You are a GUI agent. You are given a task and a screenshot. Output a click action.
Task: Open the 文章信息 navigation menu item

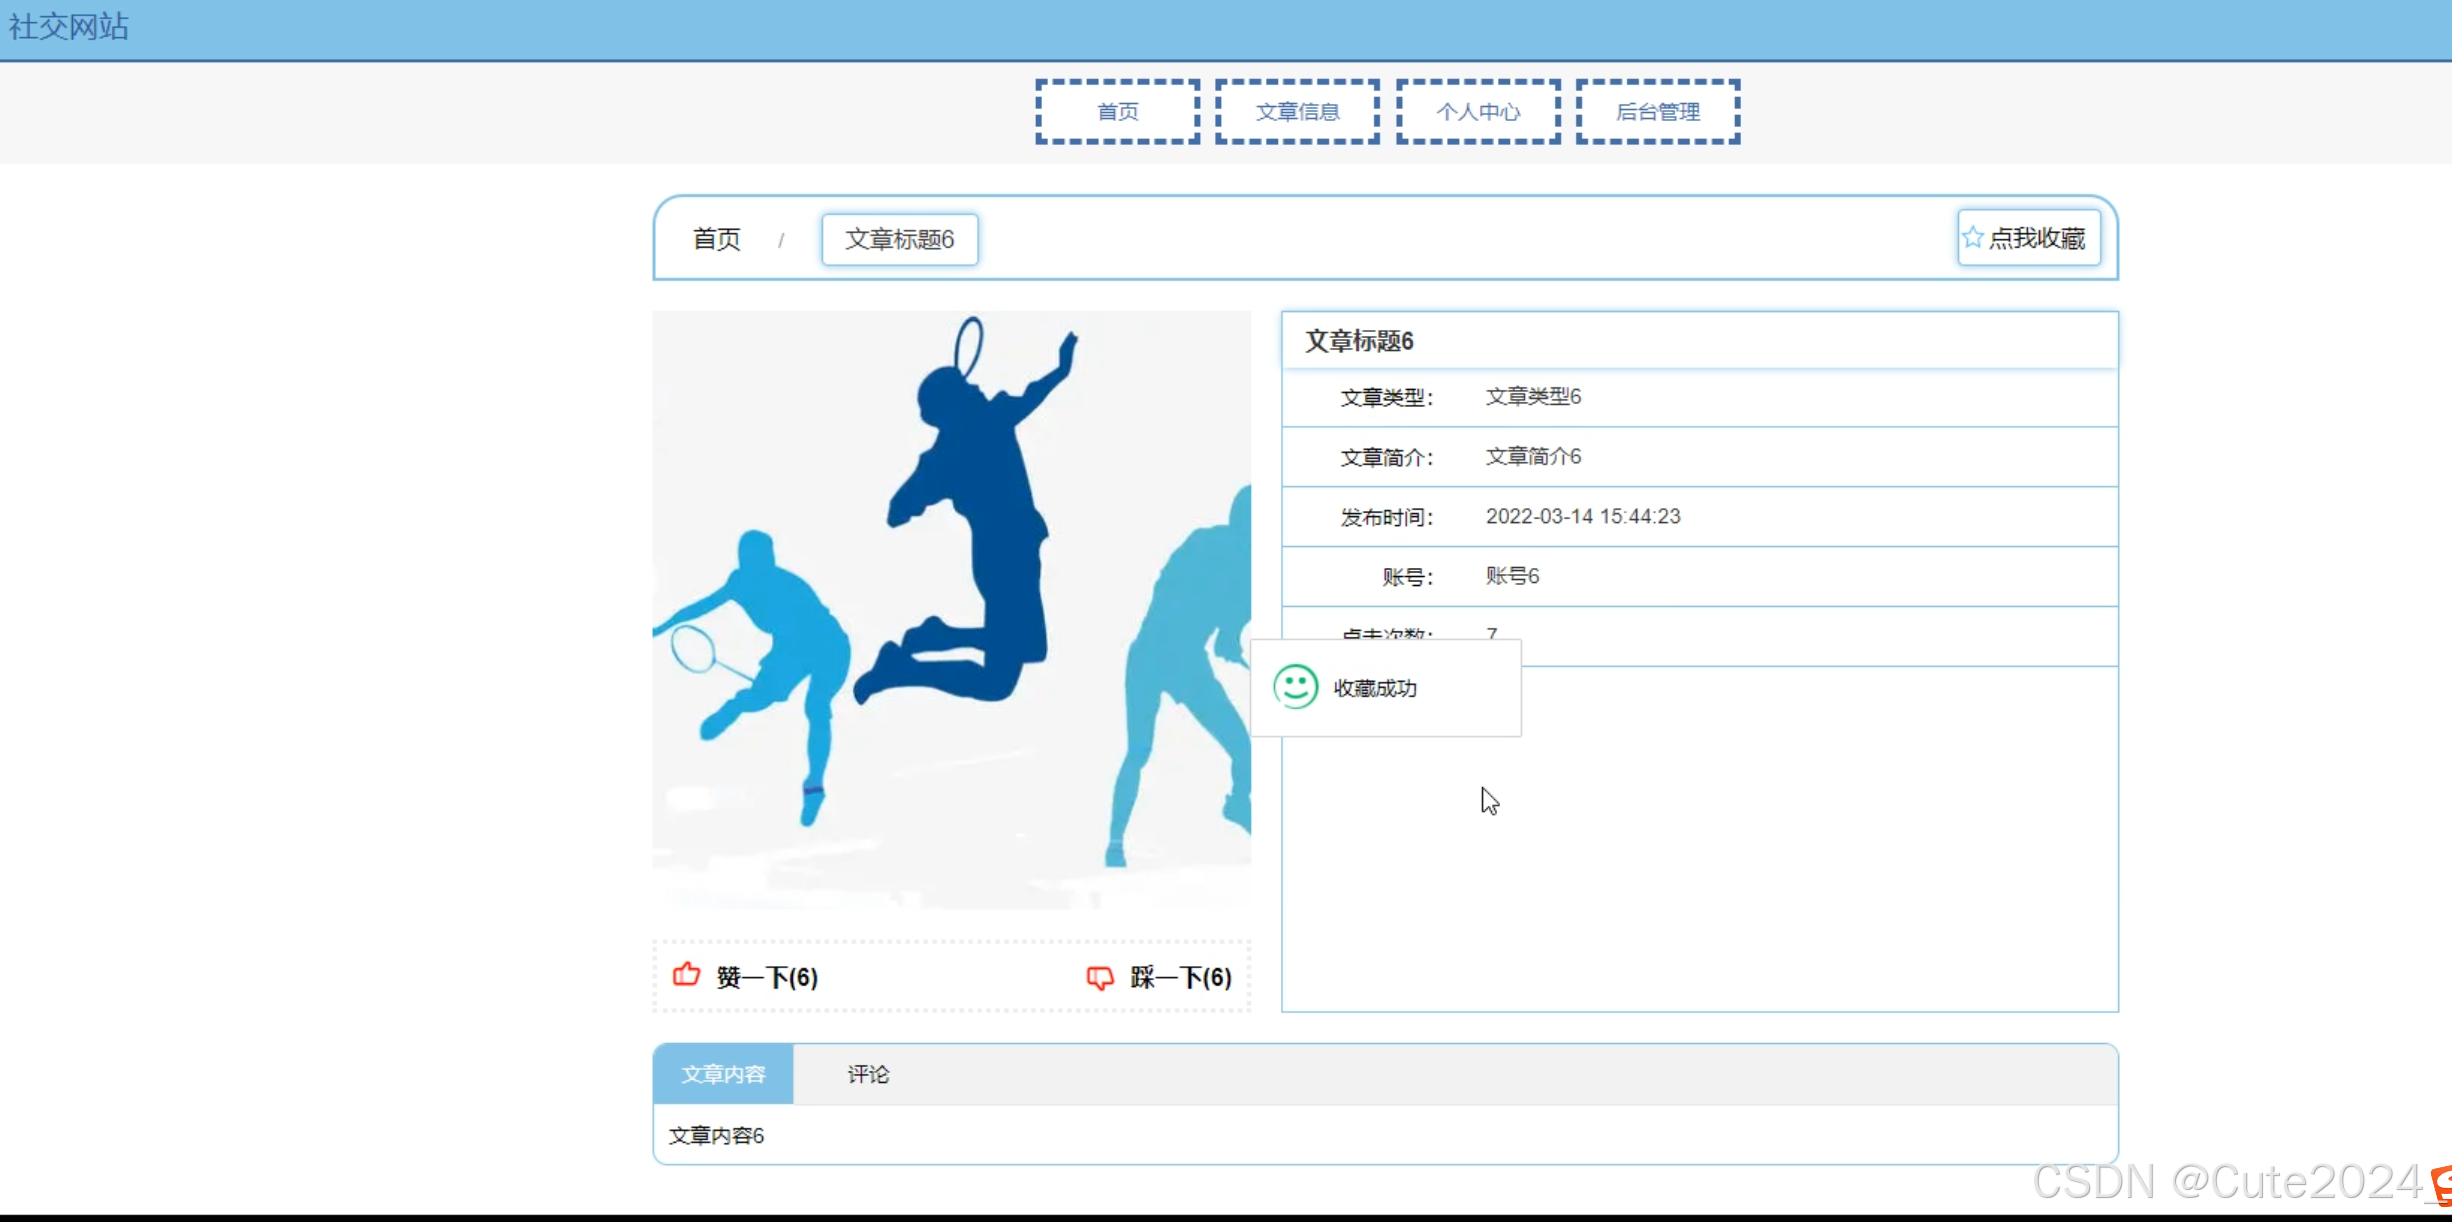pos(1297,112)
